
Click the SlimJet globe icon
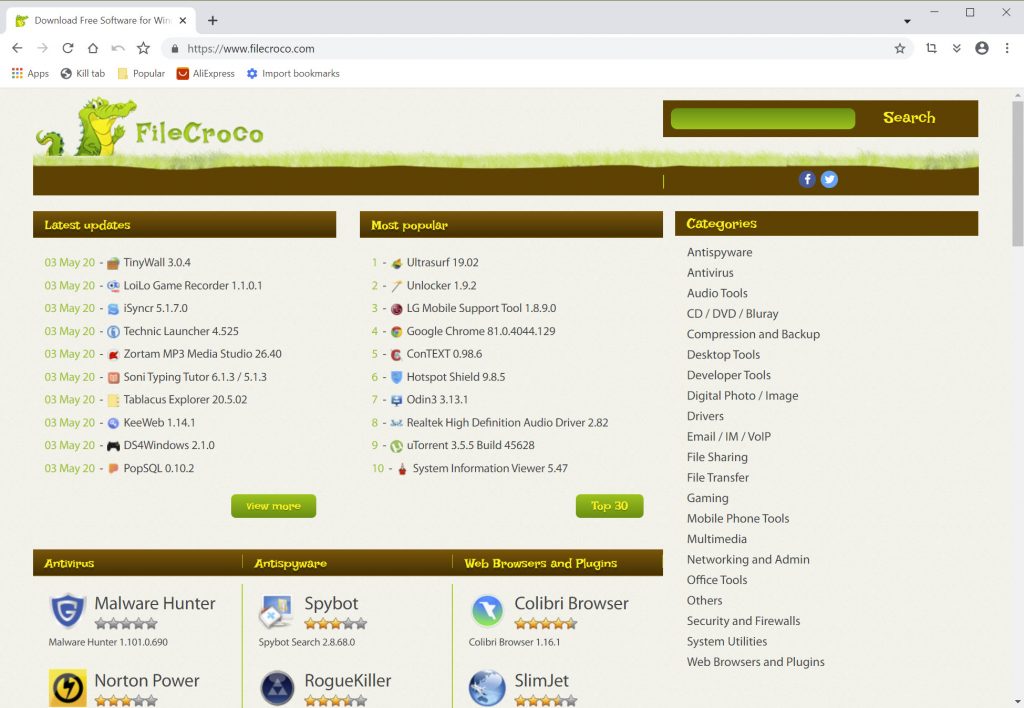click(x=487, y=688)
